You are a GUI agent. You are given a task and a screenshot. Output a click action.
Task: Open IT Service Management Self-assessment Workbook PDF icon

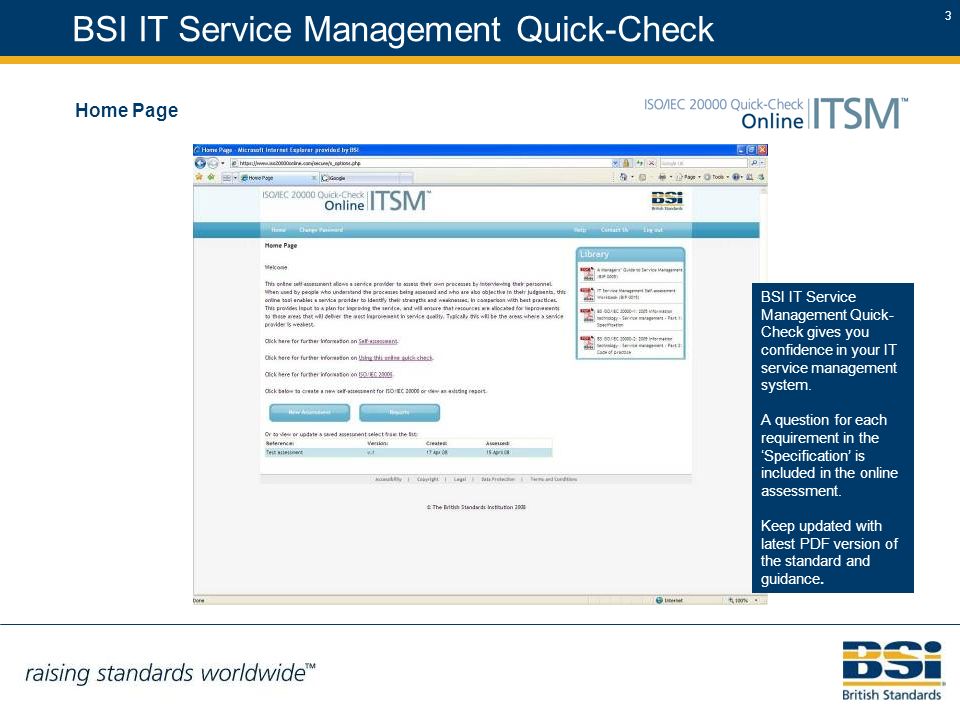pos(587,294)
